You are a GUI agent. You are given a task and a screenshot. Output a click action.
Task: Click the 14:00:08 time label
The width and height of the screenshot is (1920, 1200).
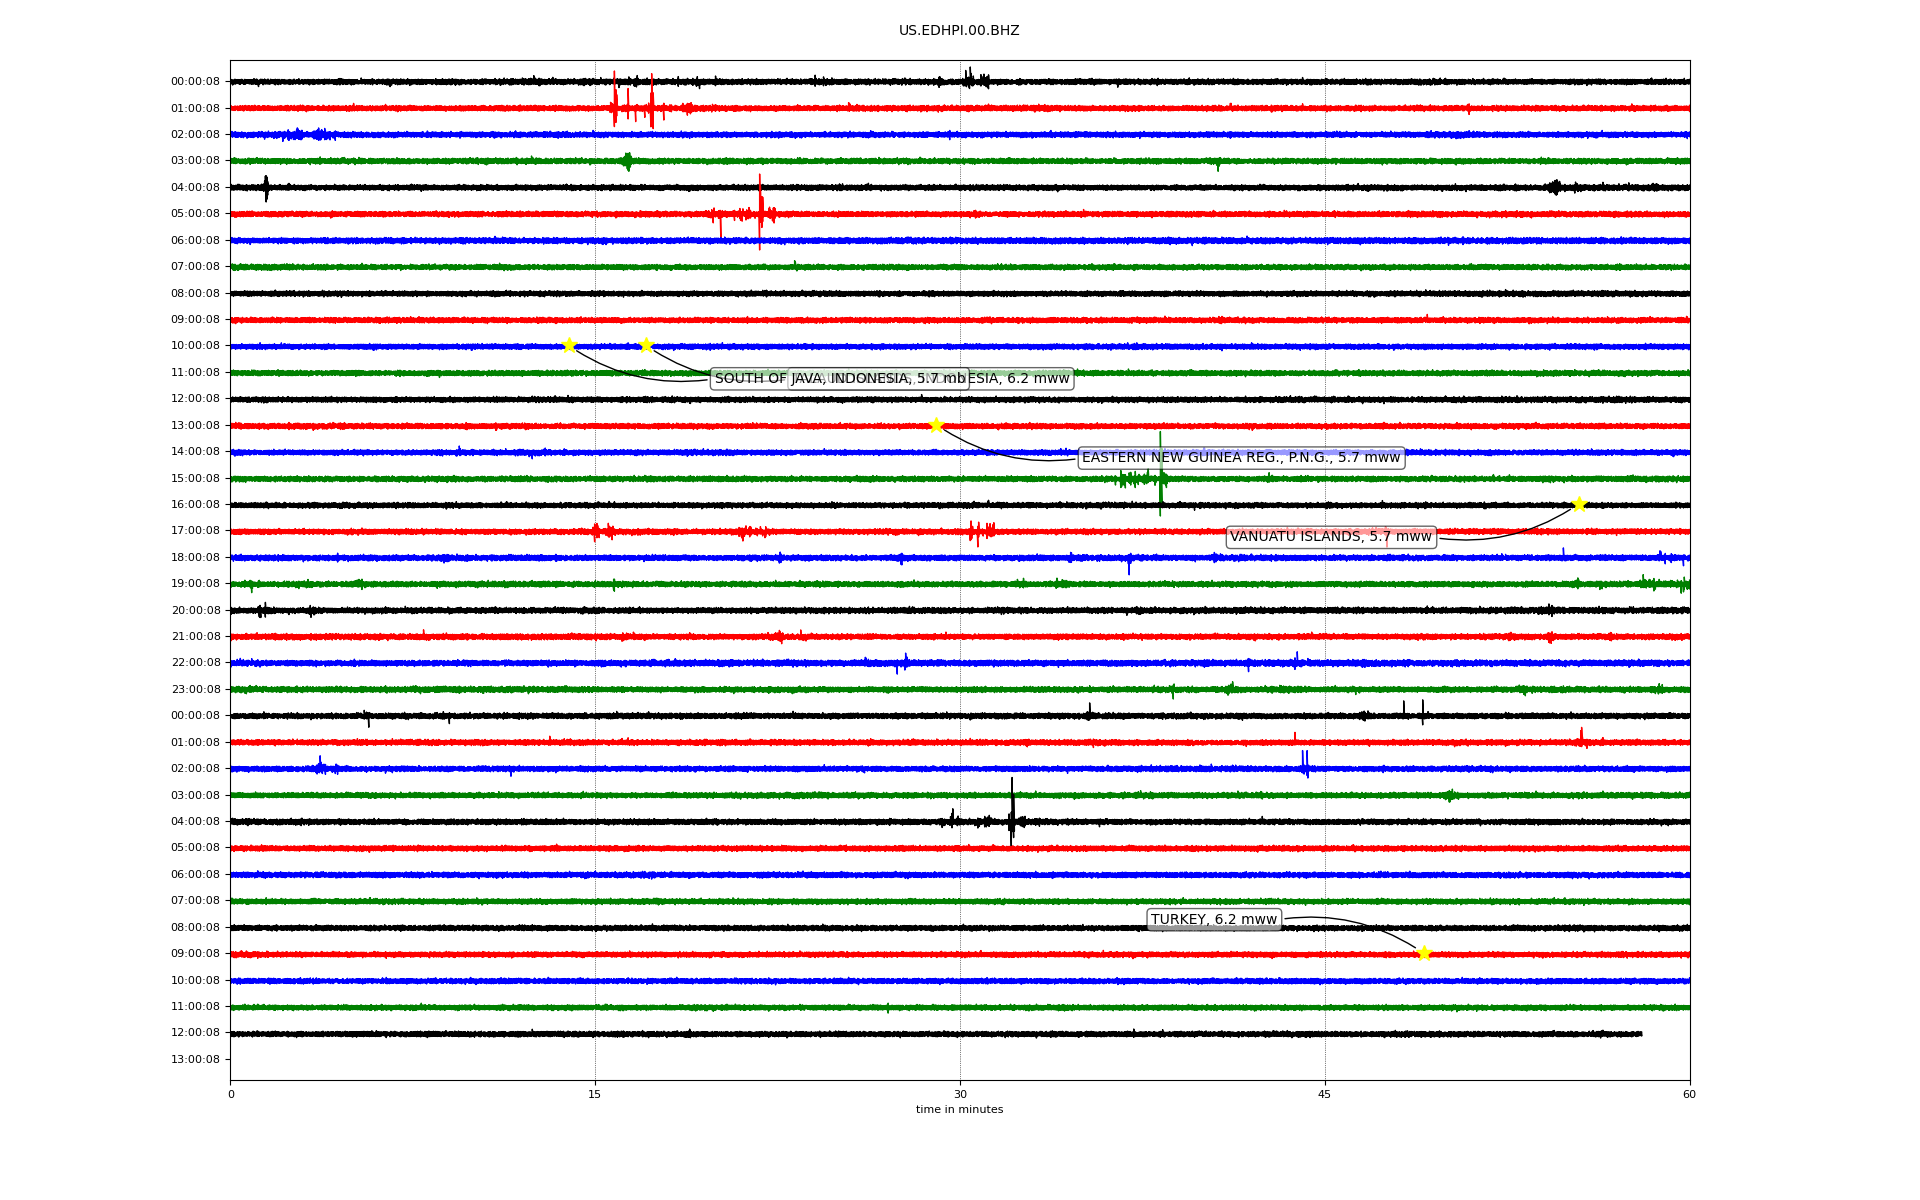(195, 452)
